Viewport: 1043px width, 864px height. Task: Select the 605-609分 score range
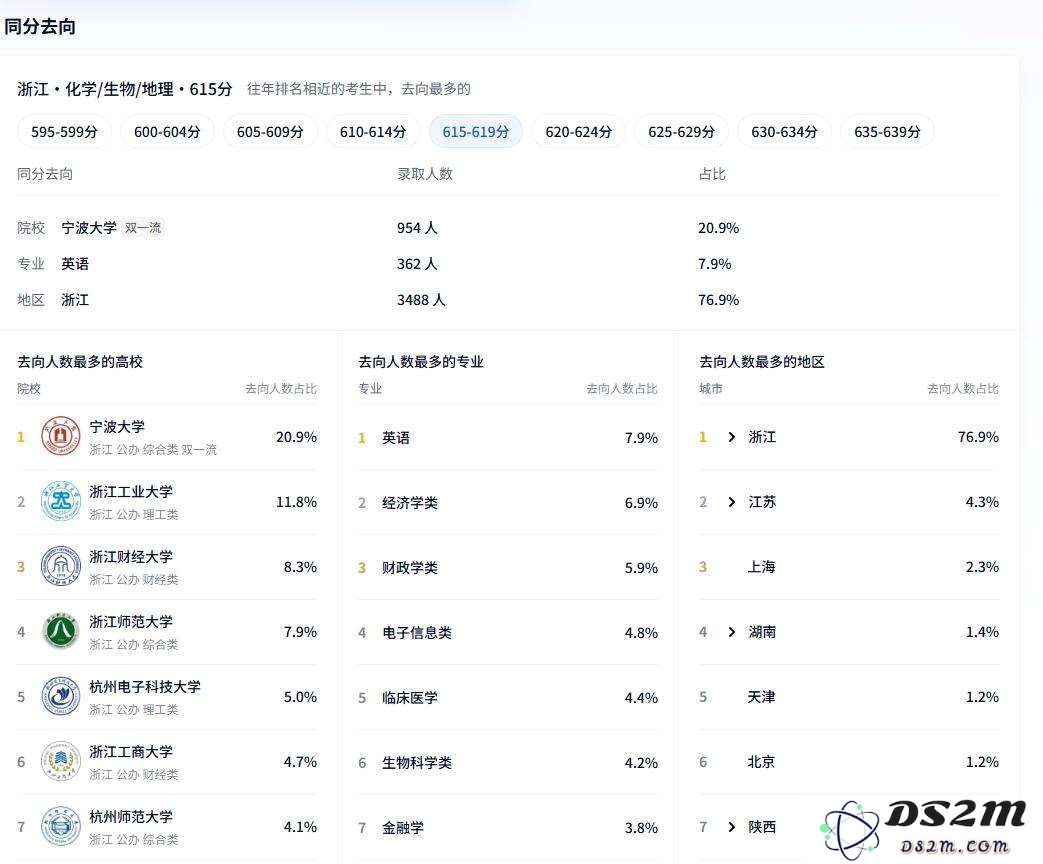point(270,132)
